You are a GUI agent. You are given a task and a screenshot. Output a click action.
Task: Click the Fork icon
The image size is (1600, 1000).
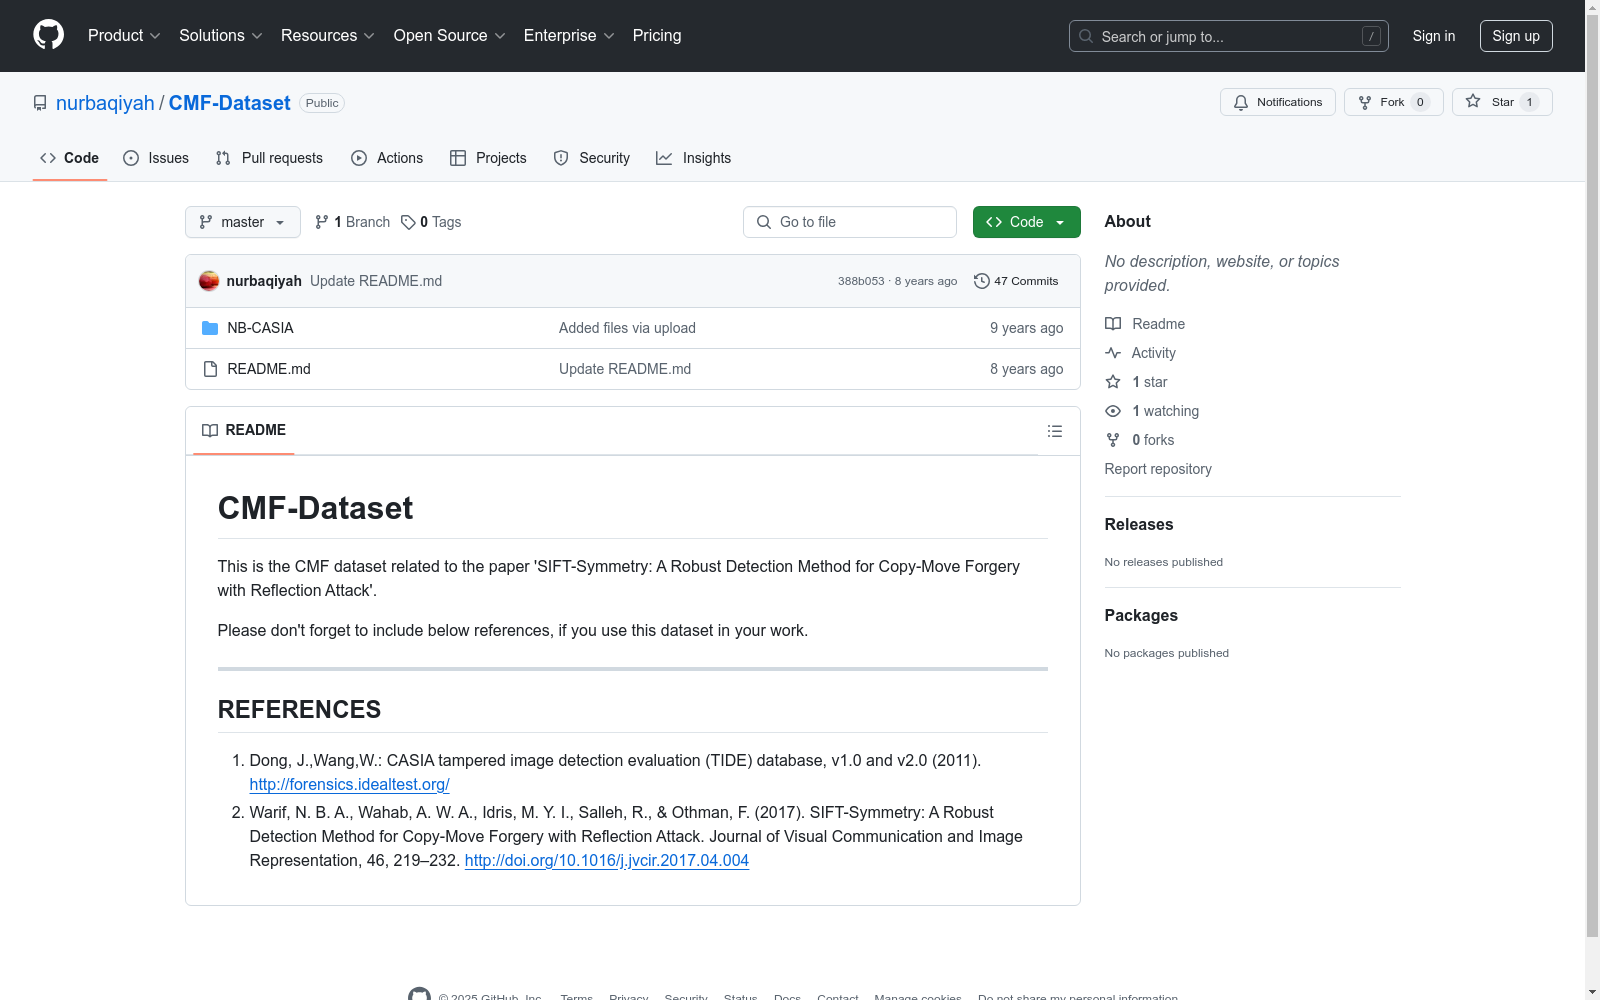pyautogui.click(x=1365, y=102)
